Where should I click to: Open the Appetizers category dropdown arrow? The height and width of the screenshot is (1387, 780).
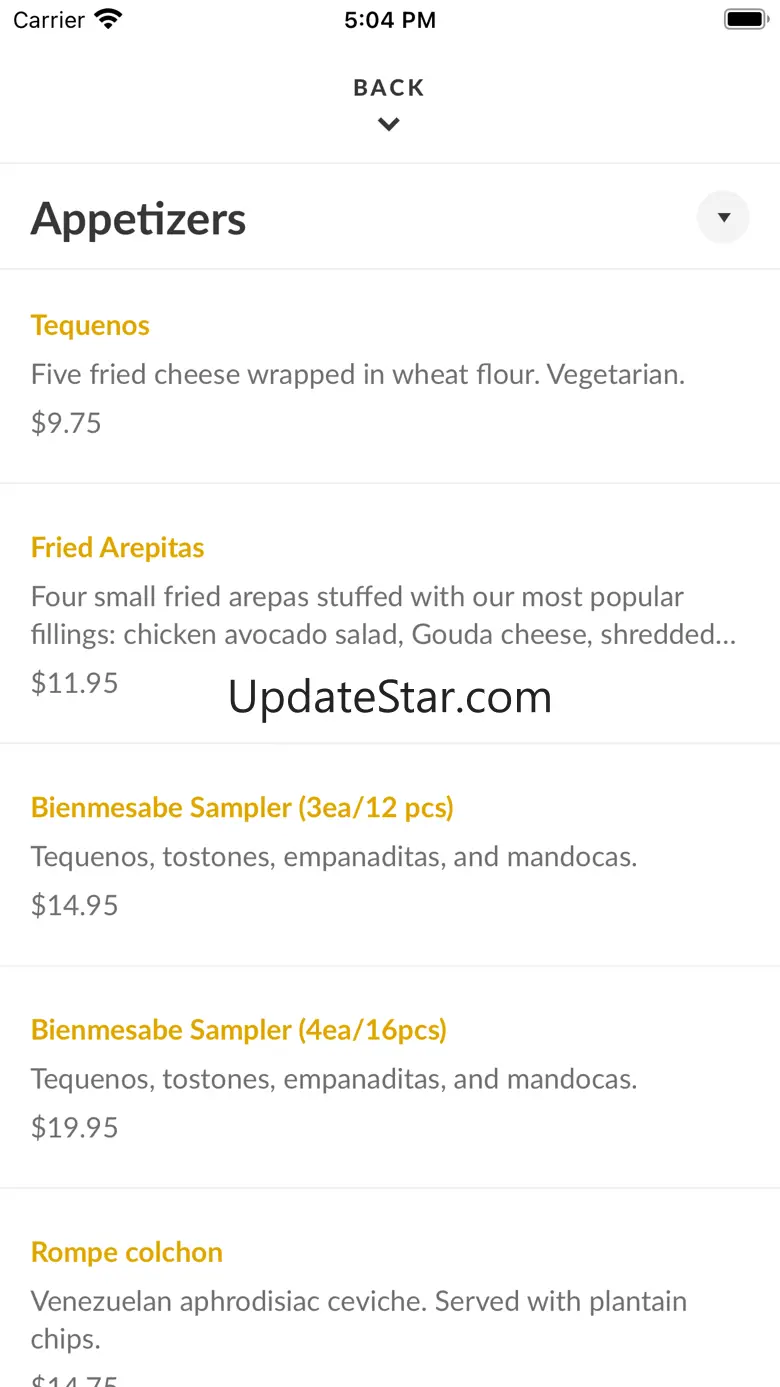(x=723, y=217)
